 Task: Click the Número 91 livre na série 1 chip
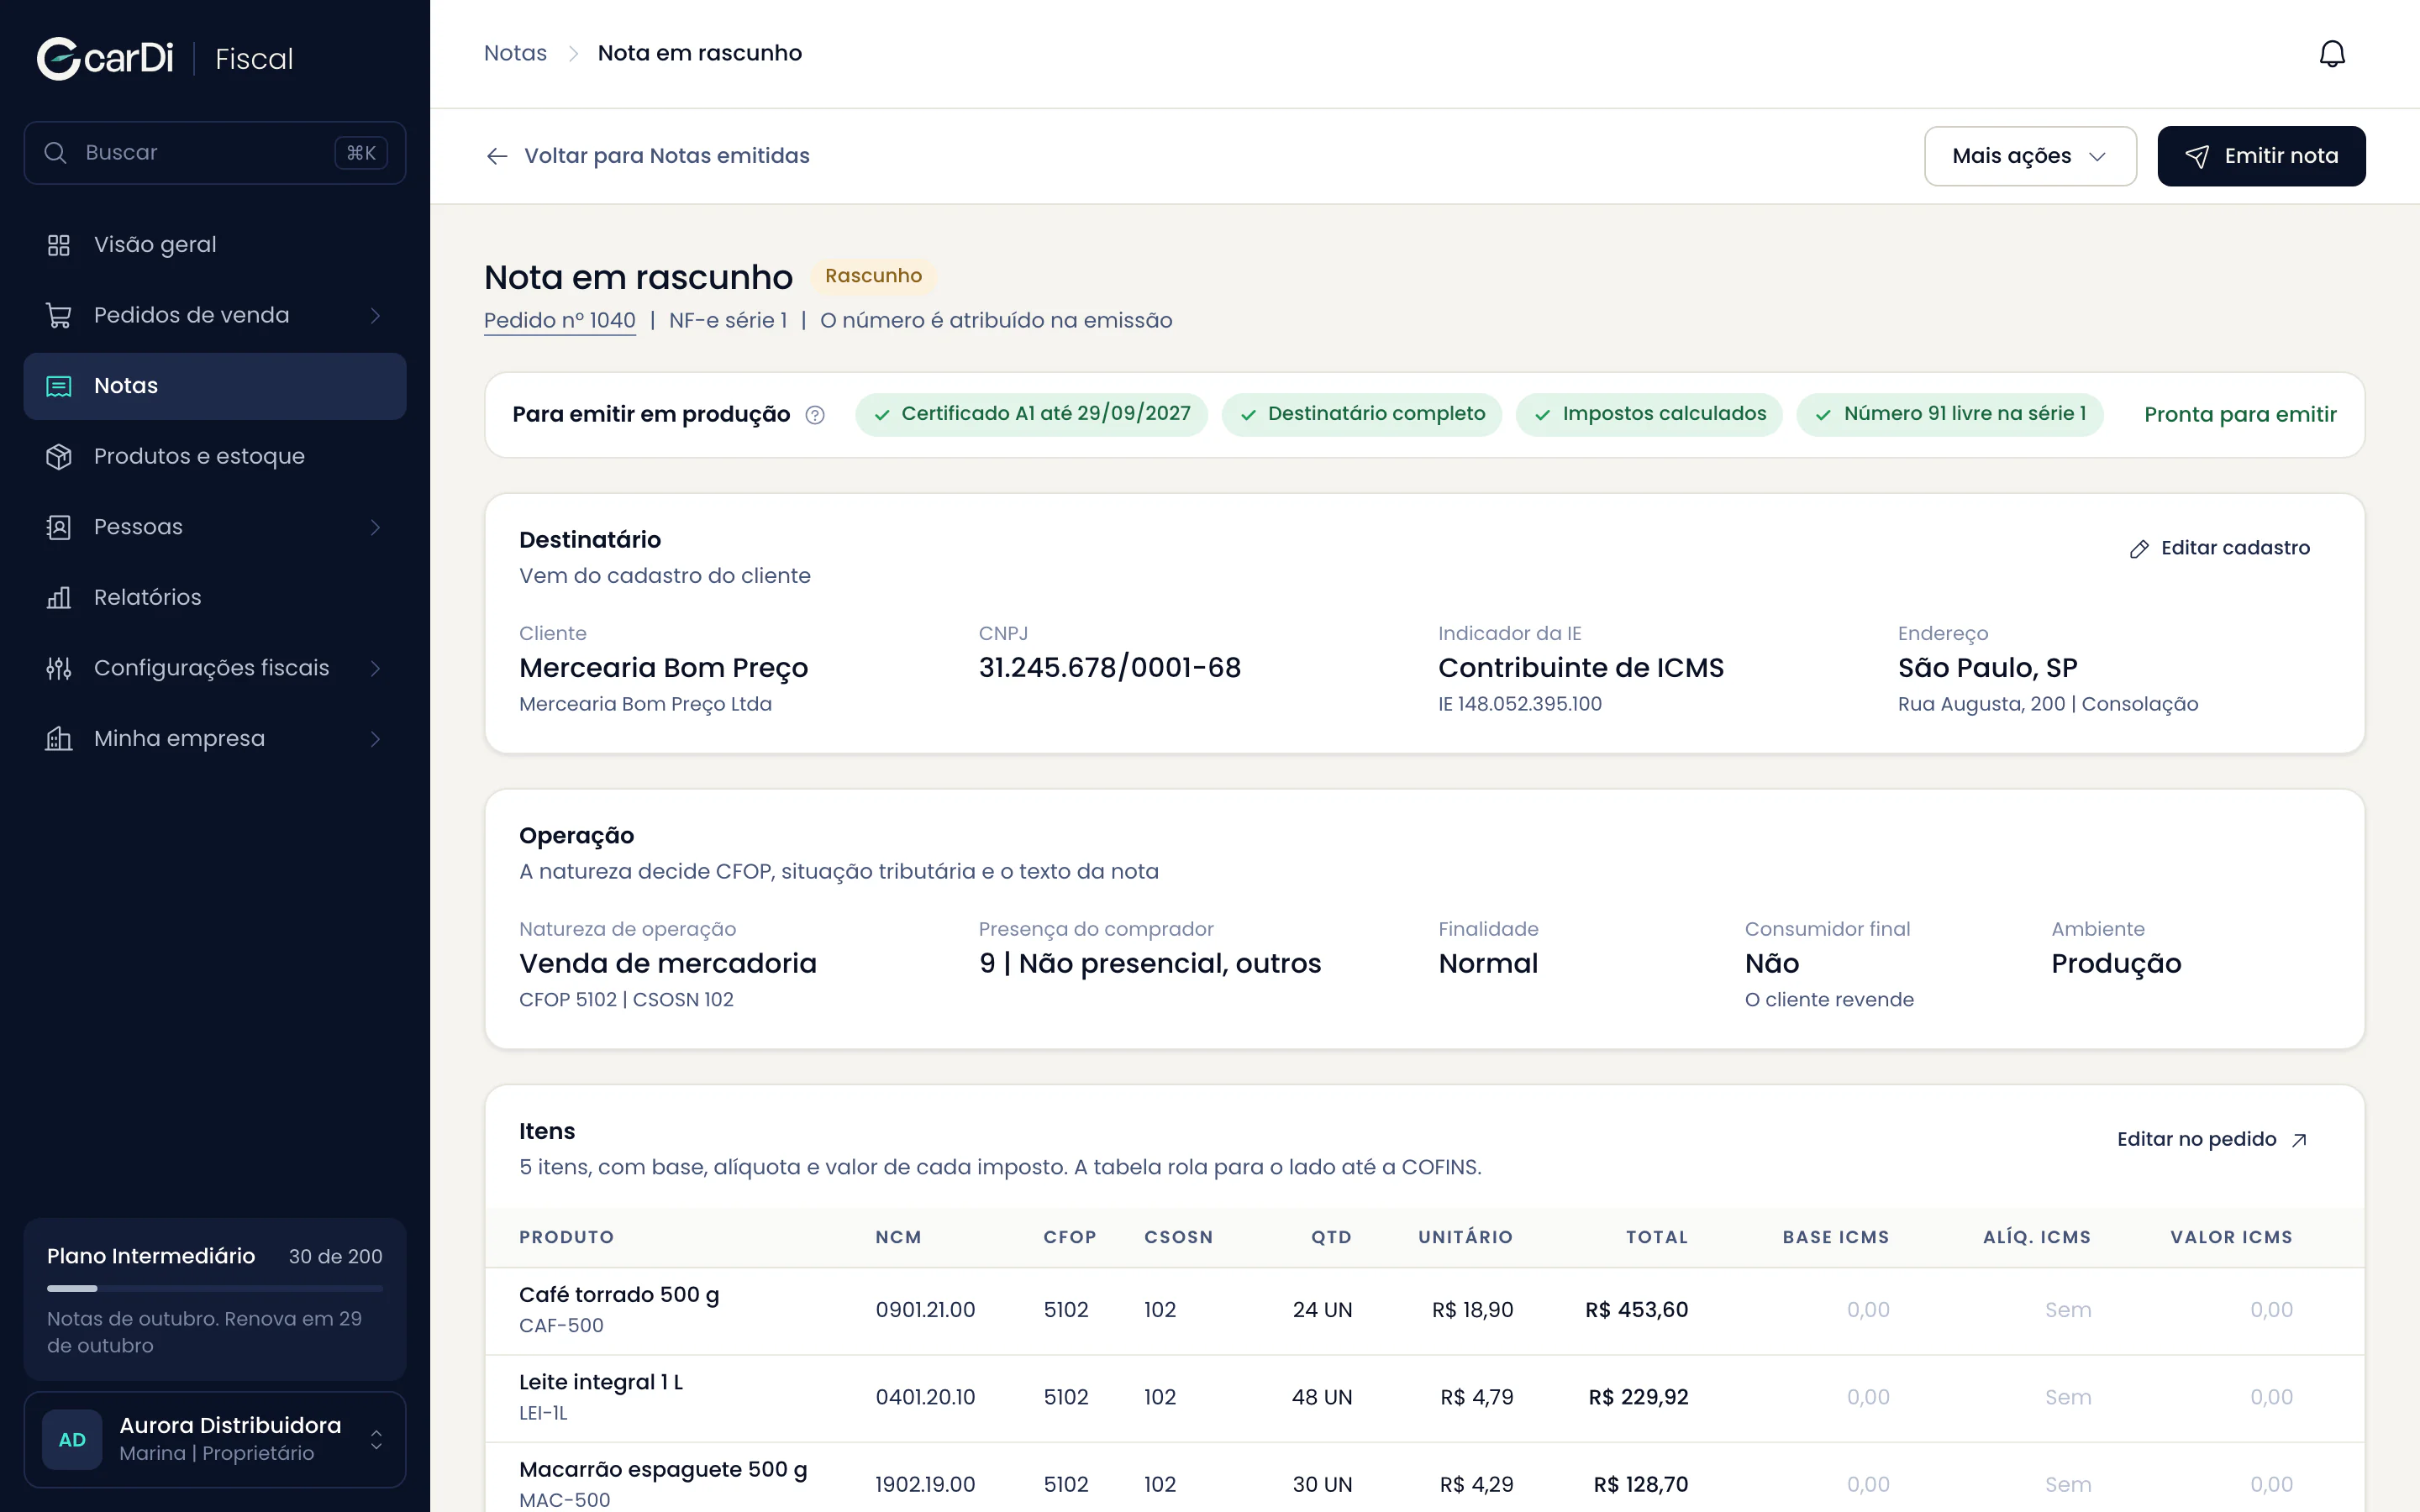1950,414
